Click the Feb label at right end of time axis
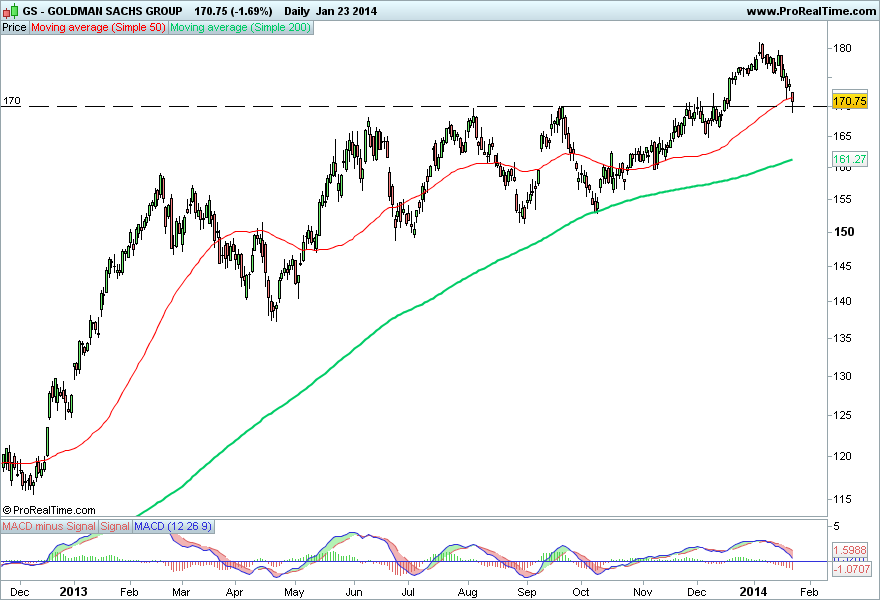Image resolution: width=880 pixels, height=600 pixels. [x=809, y=592]
